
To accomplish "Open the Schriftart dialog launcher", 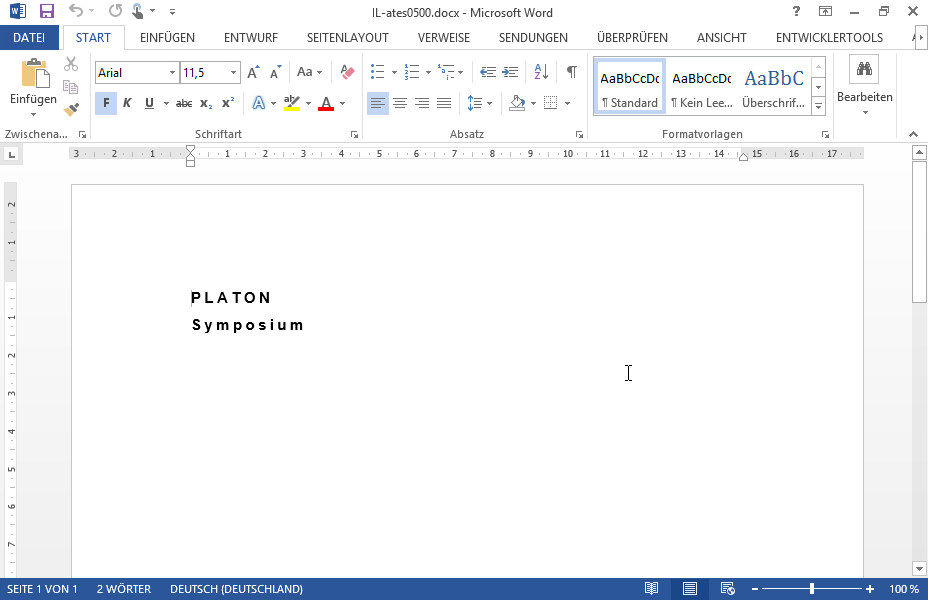I will 355,135.
